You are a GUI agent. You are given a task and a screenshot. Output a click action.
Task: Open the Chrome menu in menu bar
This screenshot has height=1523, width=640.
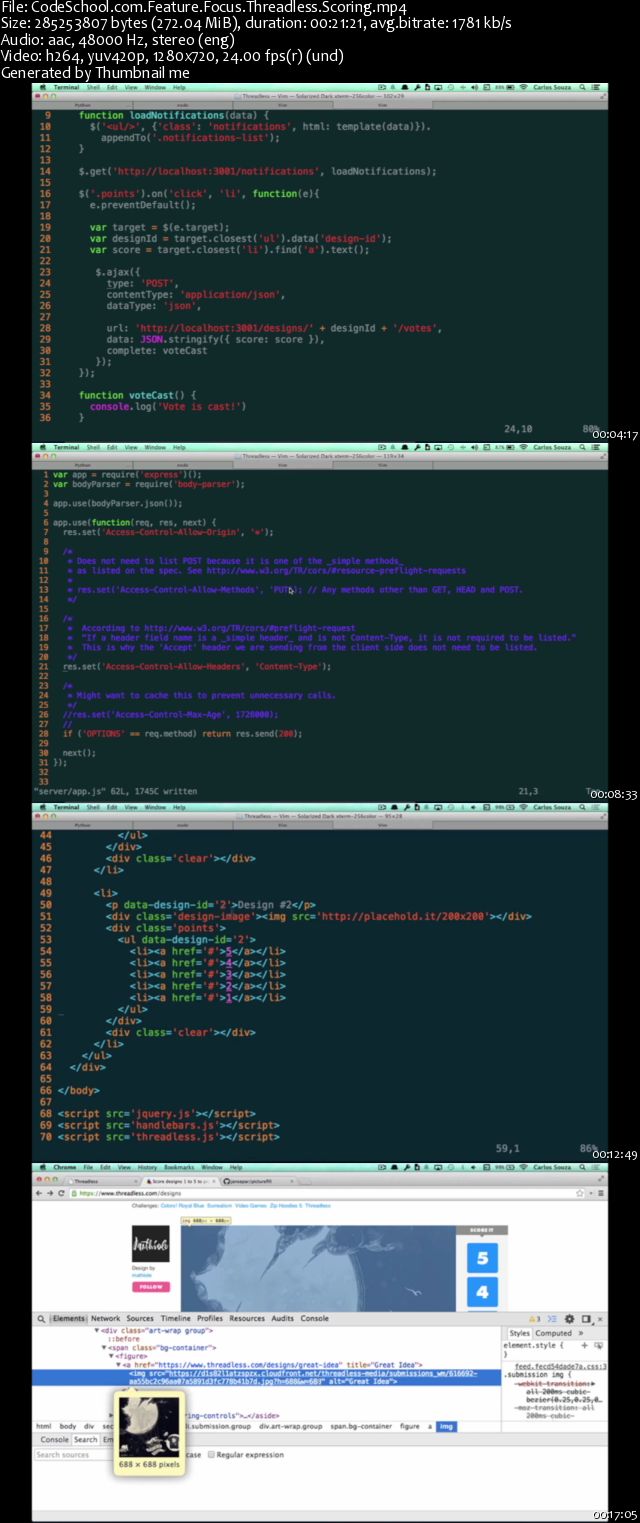(x=65, y=1167)
